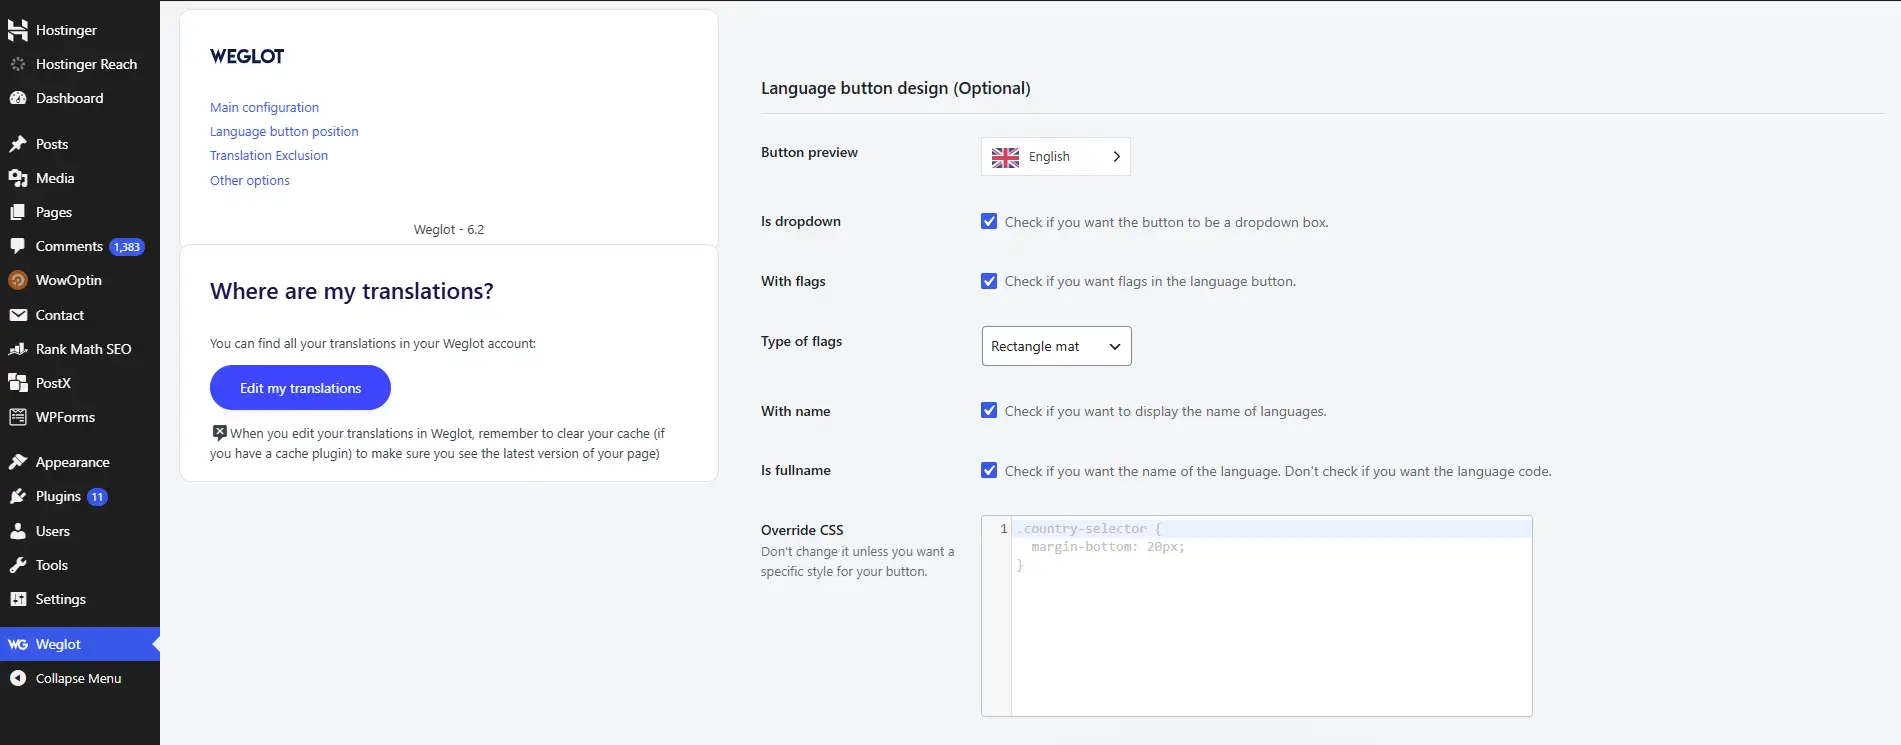
Task: Click the Dashboard gauge icon
Action: point(18,98)
